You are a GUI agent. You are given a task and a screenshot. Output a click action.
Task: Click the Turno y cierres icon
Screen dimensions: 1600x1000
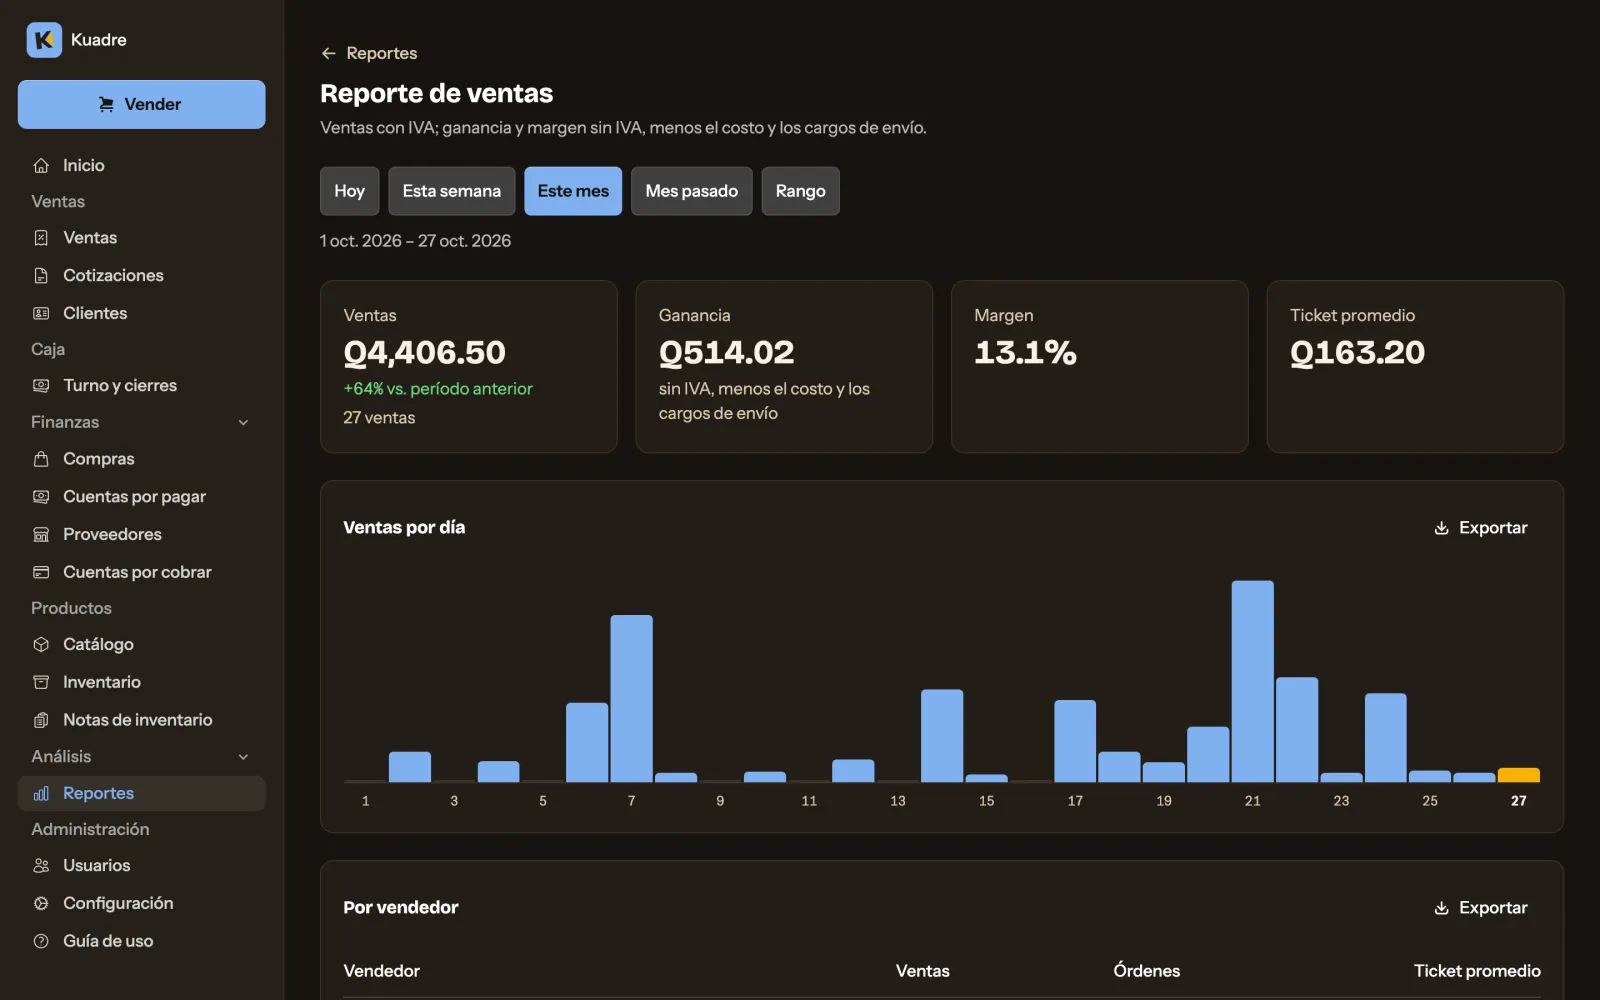pyautogui.click(x=41, y=385)
